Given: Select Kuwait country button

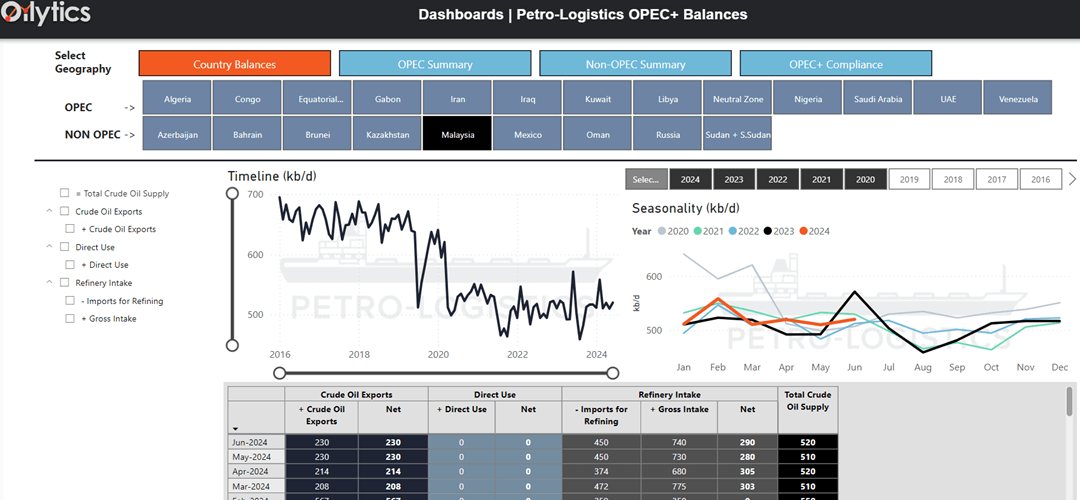Looking at the screenshot, I should [x=598, y=98].
